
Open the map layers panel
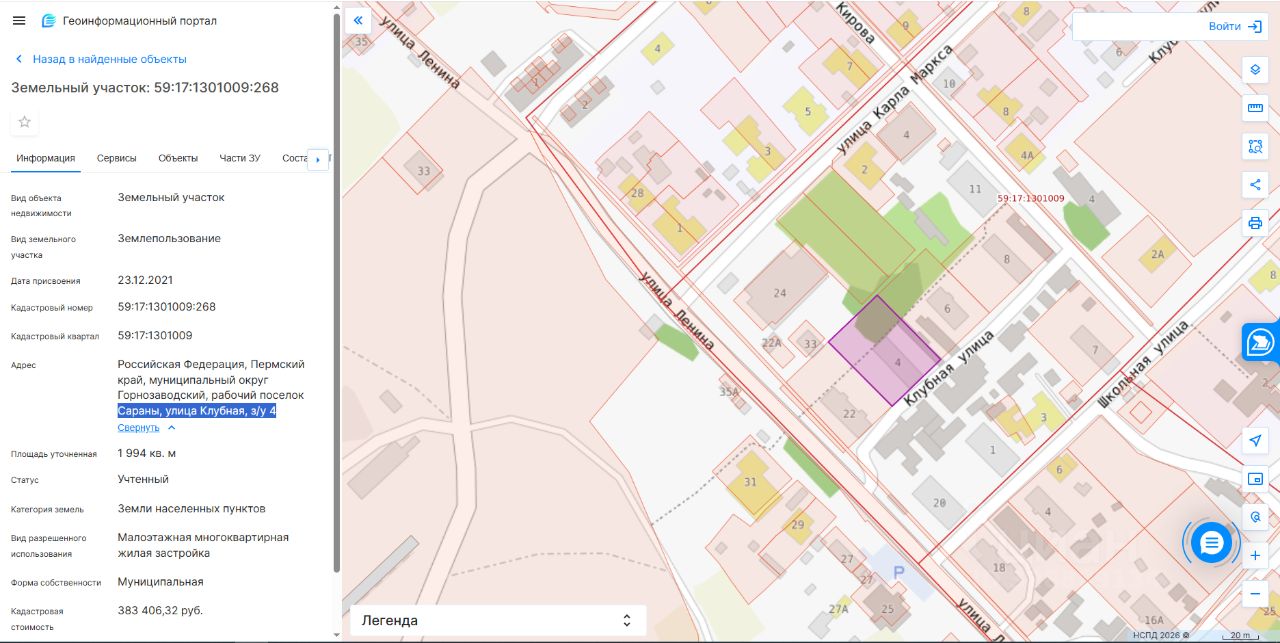[1255, 70]
